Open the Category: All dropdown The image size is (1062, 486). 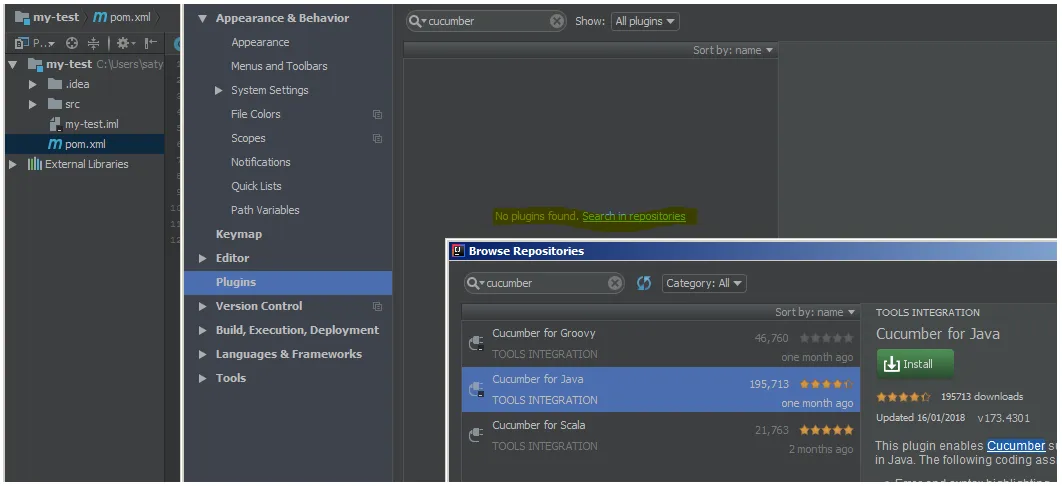[704, 283]
